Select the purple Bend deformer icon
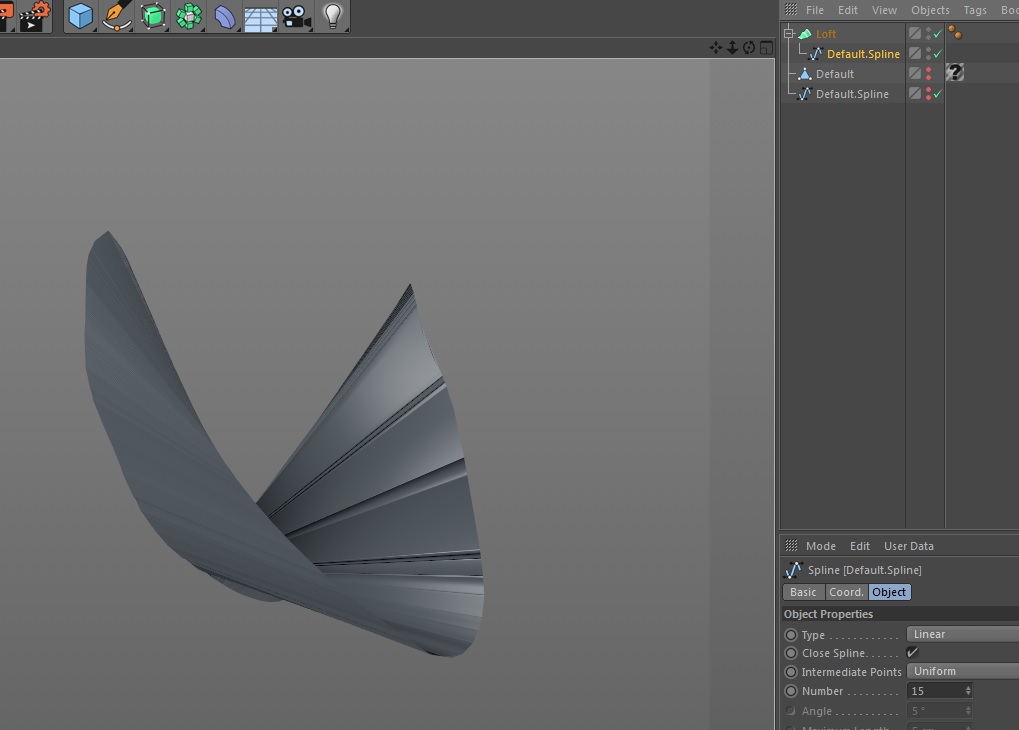This screenshot has width=1019, height=730. click(x=225, y=16)
